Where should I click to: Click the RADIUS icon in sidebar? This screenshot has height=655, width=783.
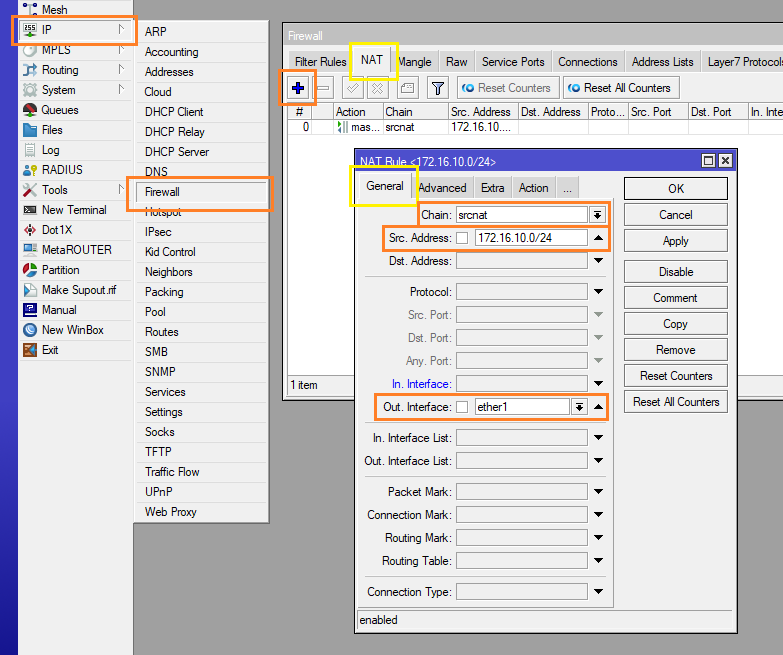pos(29,170)
